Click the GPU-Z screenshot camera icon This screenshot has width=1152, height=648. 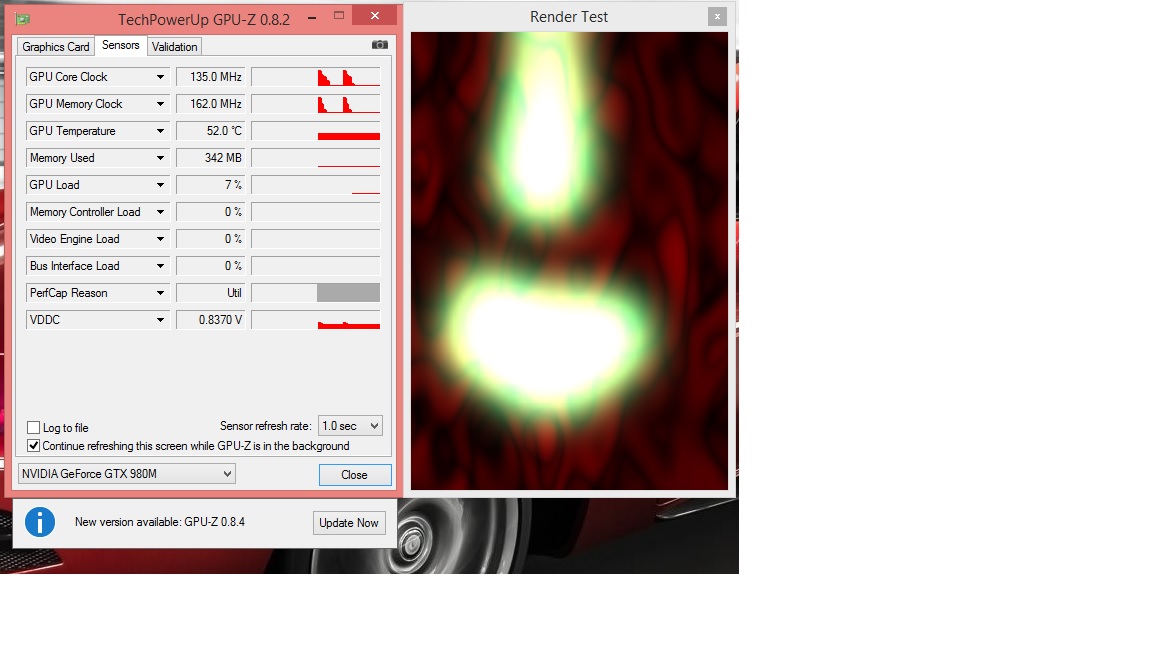[380, 45]
